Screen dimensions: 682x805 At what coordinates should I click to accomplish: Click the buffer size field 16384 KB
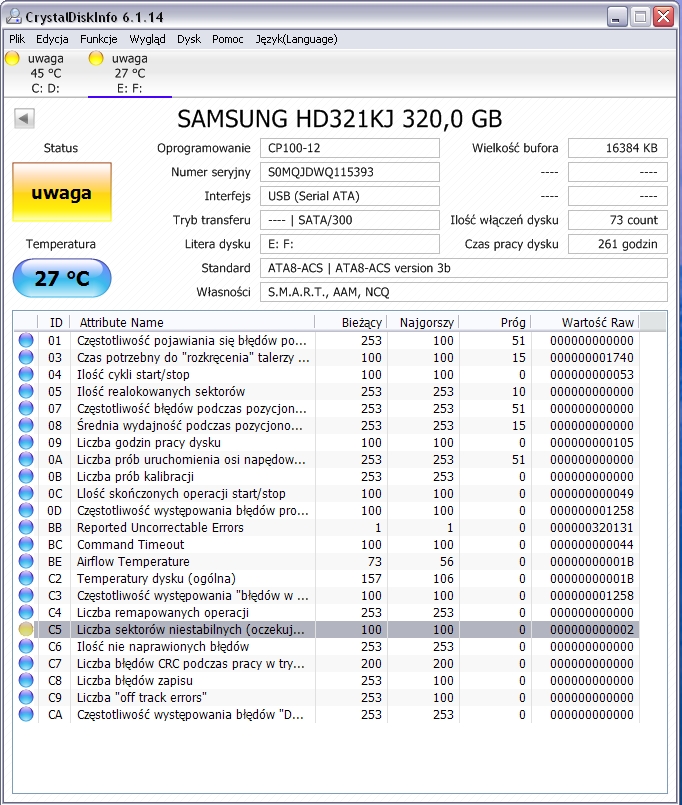[618, 148]
